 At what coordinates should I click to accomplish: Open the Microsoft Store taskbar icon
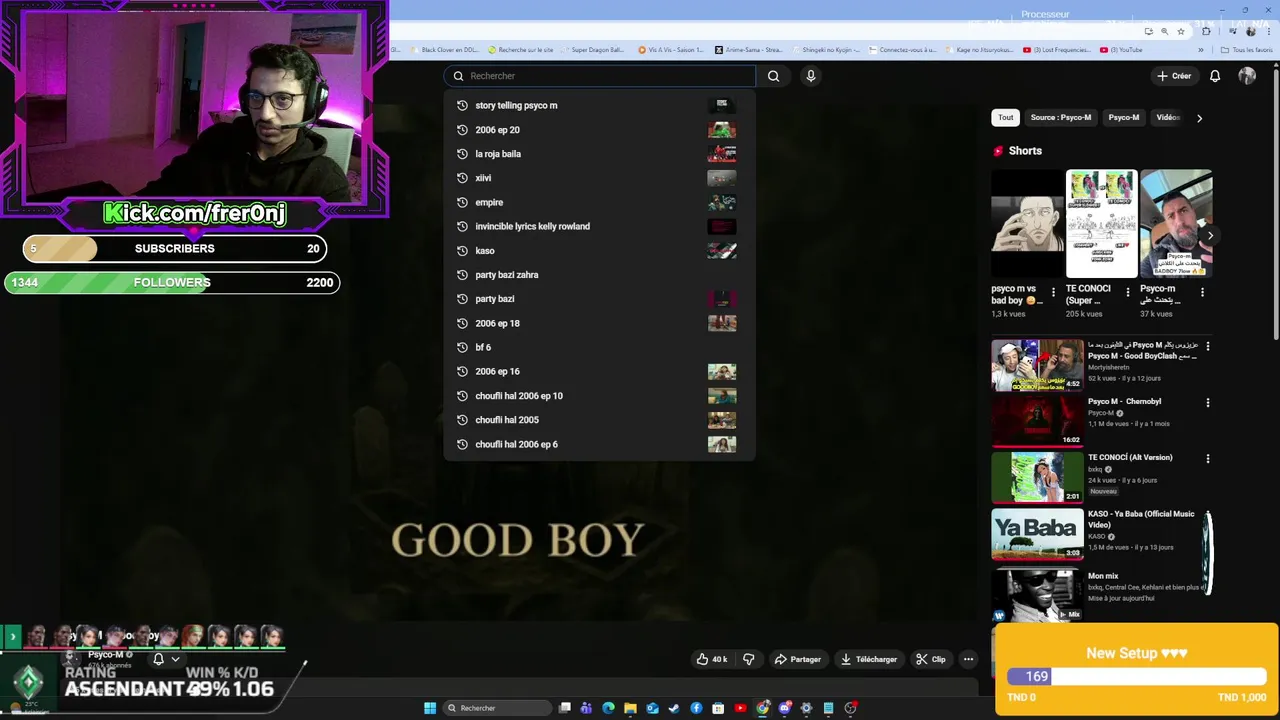(718, 708)
